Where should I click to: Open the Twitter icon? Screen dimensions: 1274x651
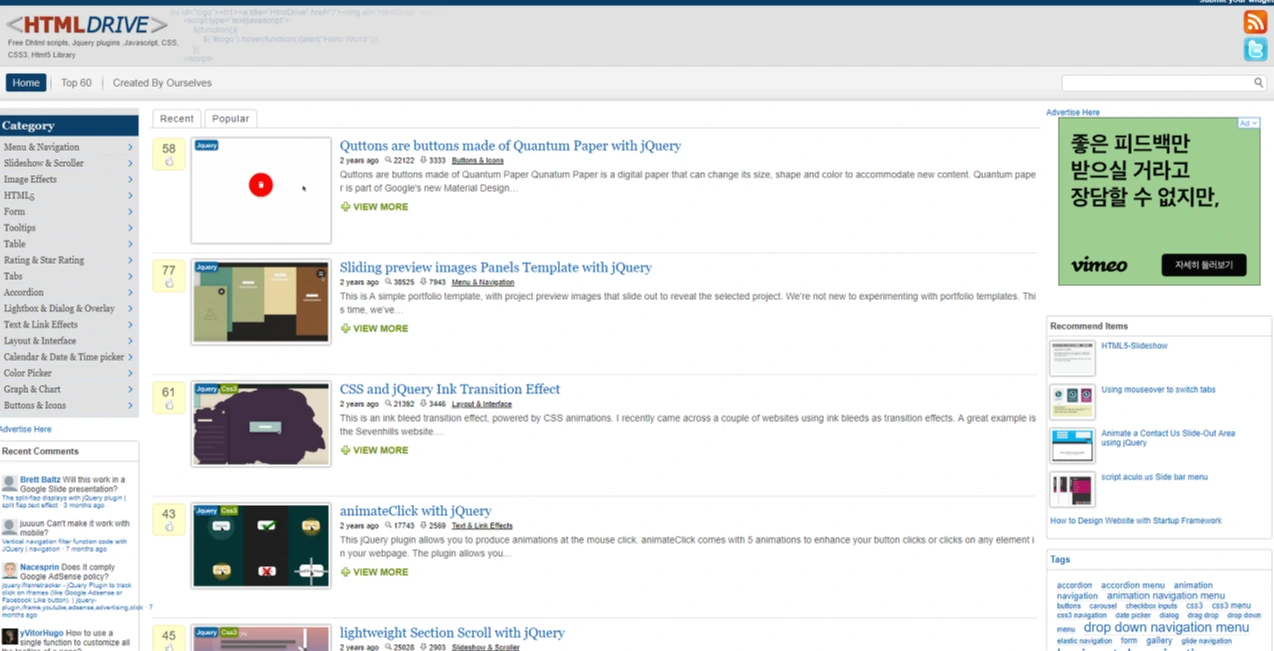1255,50
